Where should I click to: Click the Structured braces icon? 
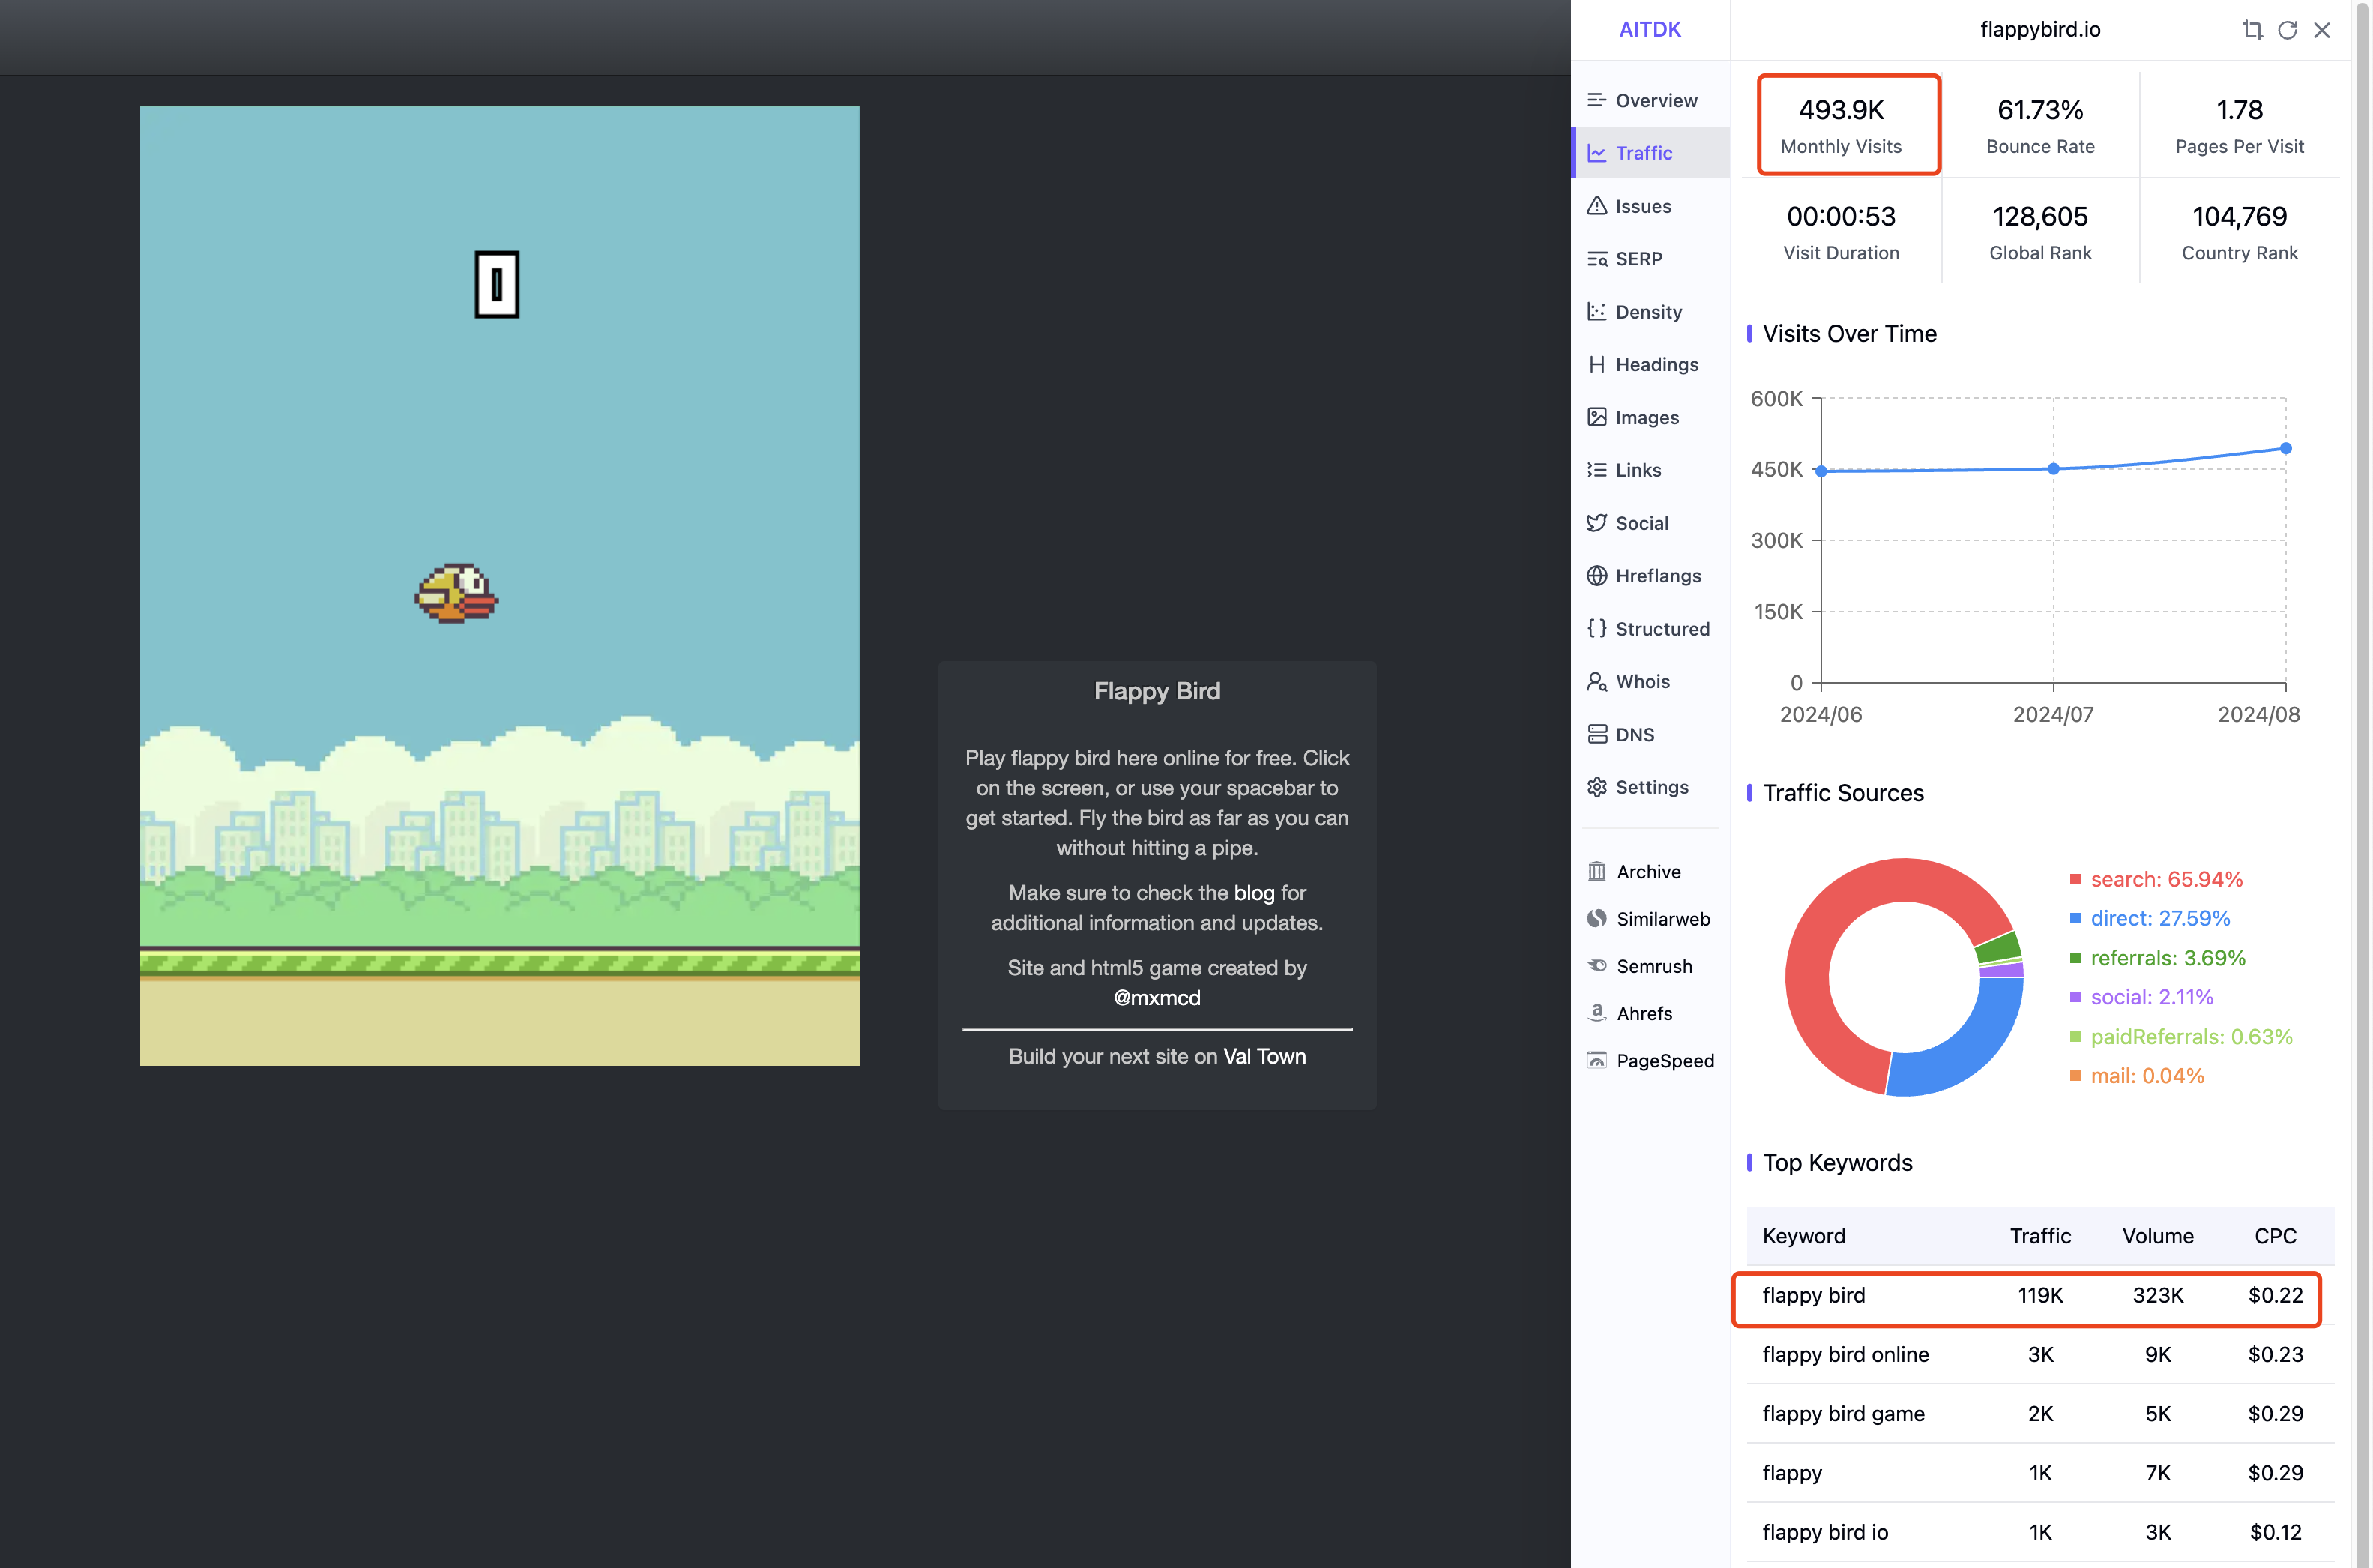pyautogui.click(x=1597, y=628)
